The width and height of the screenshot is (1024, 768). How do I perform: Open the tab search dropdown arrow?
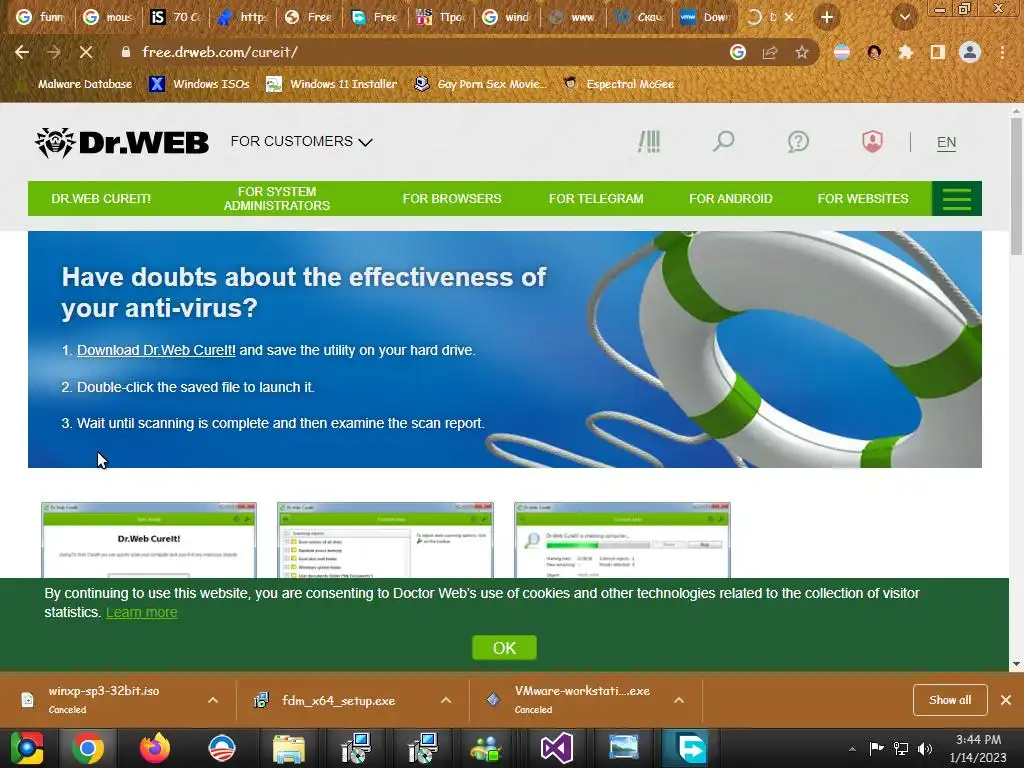[904, 17]
